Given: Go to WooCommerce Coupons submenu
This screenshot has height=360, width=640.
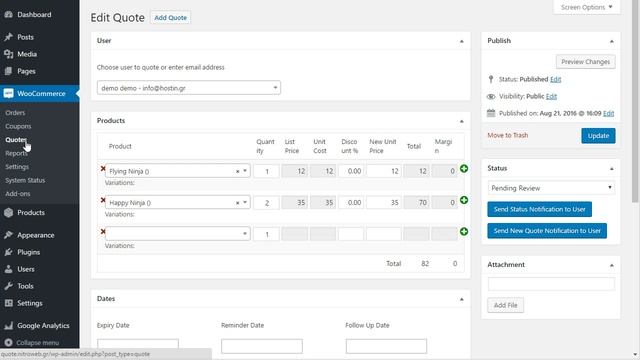Looking at the screenshot, I should pos(18,127).
